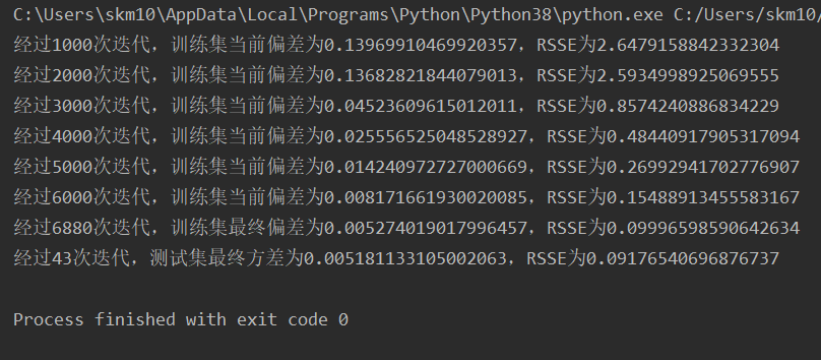
Task: Select the 测试集 line for 43次迭代
Action: point(396,258)
